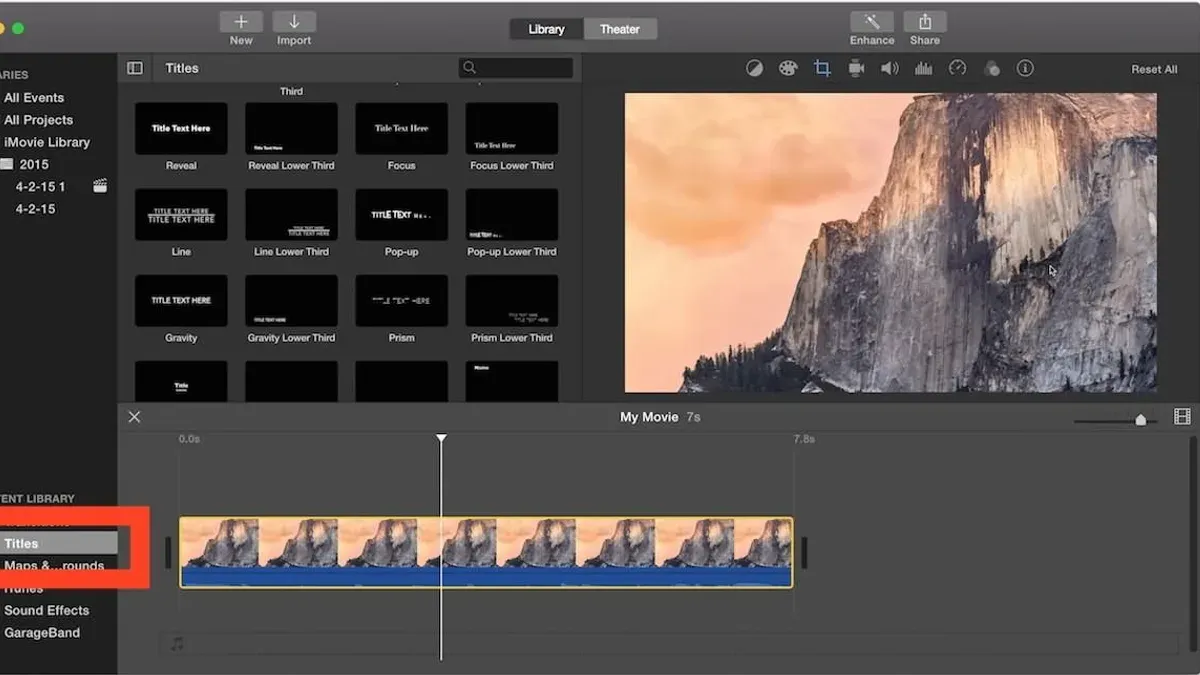This screenshot has height=675, width=1200.
Task: Open the stabilization camera icon
Action: (x=856, y=68)
